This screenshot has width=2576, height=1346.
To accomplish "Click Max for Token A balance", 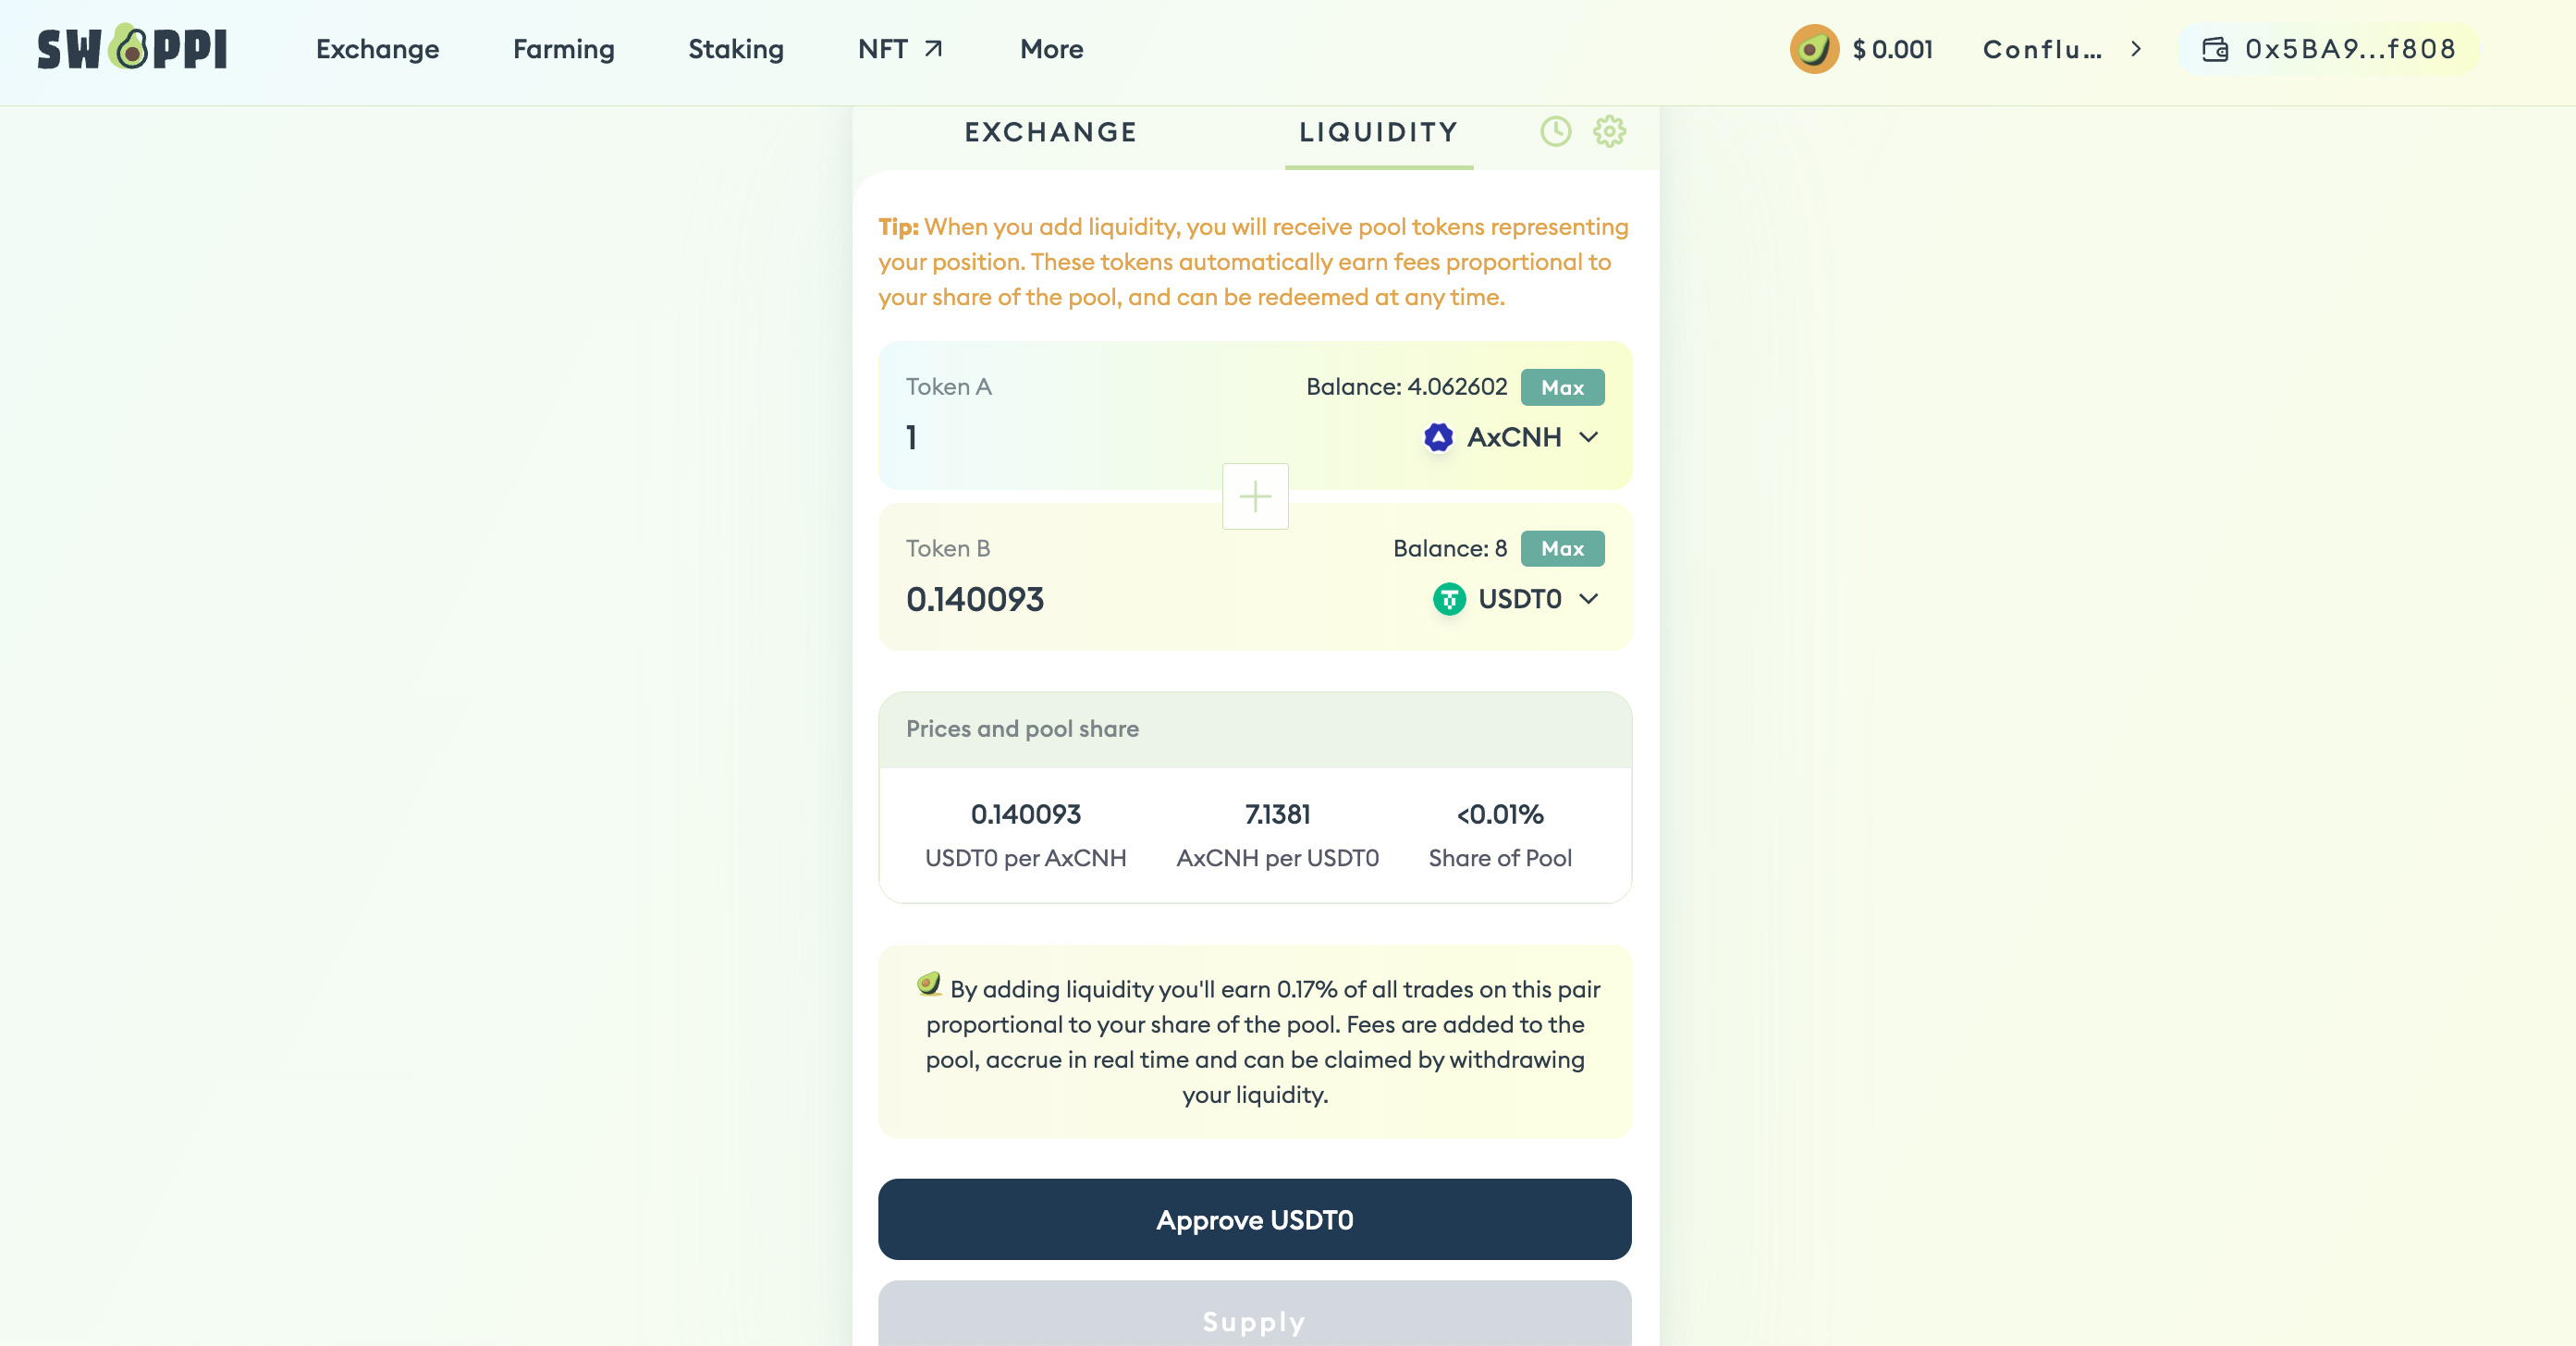I will (x=1562, y=387).
